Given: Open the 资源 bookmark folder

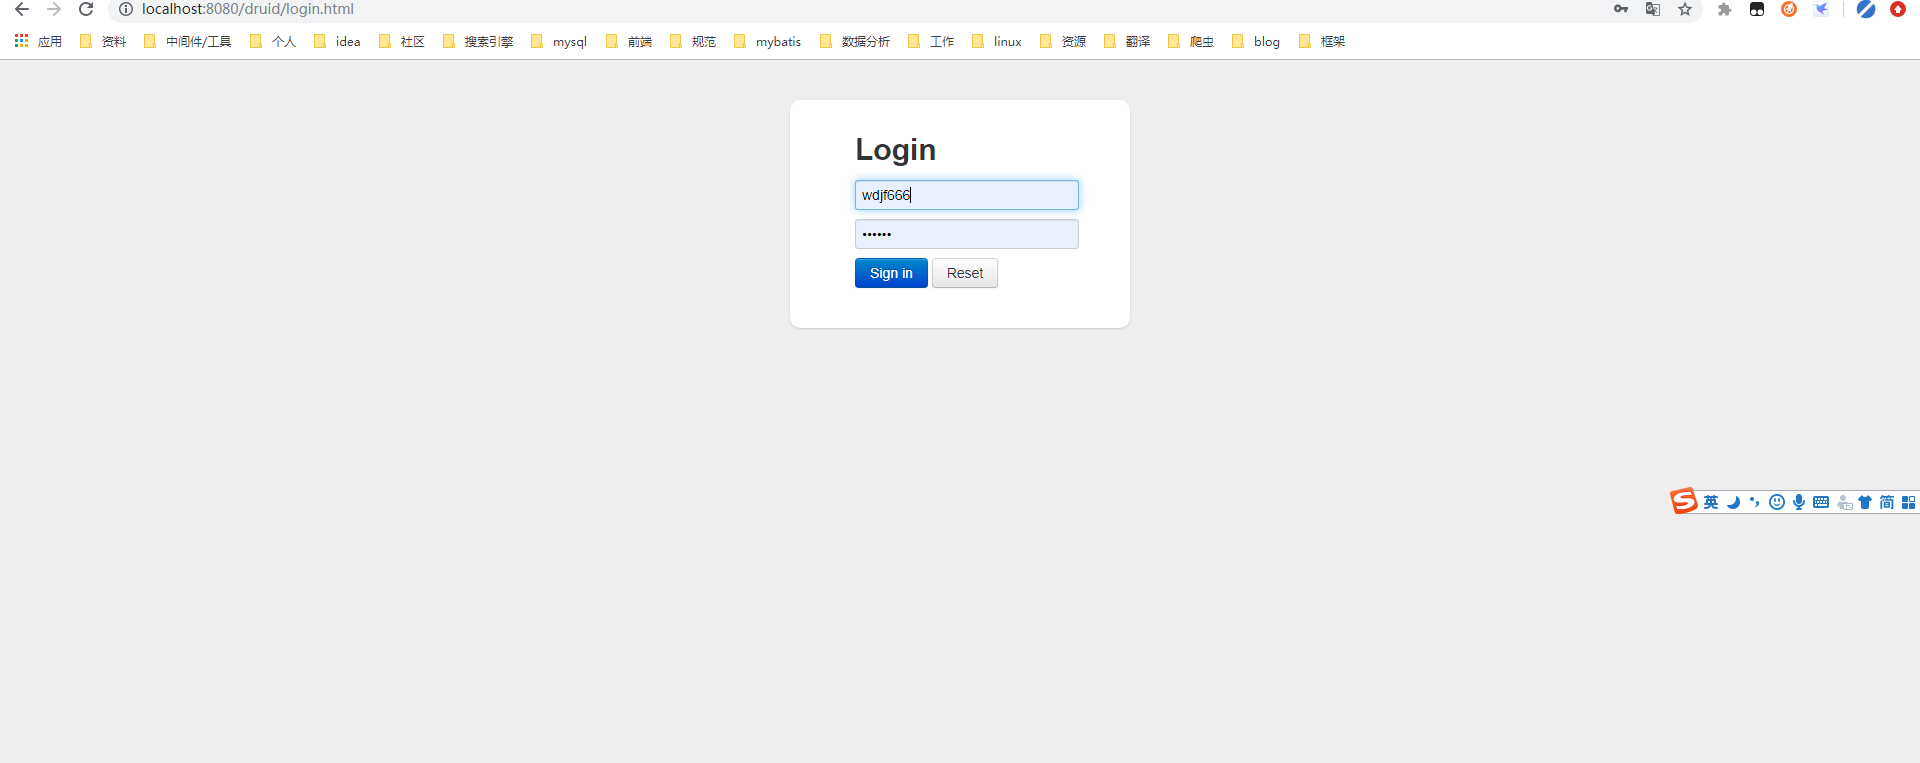Looking at the screenshot, I should pyautogui.click(x=1063, y=41).
